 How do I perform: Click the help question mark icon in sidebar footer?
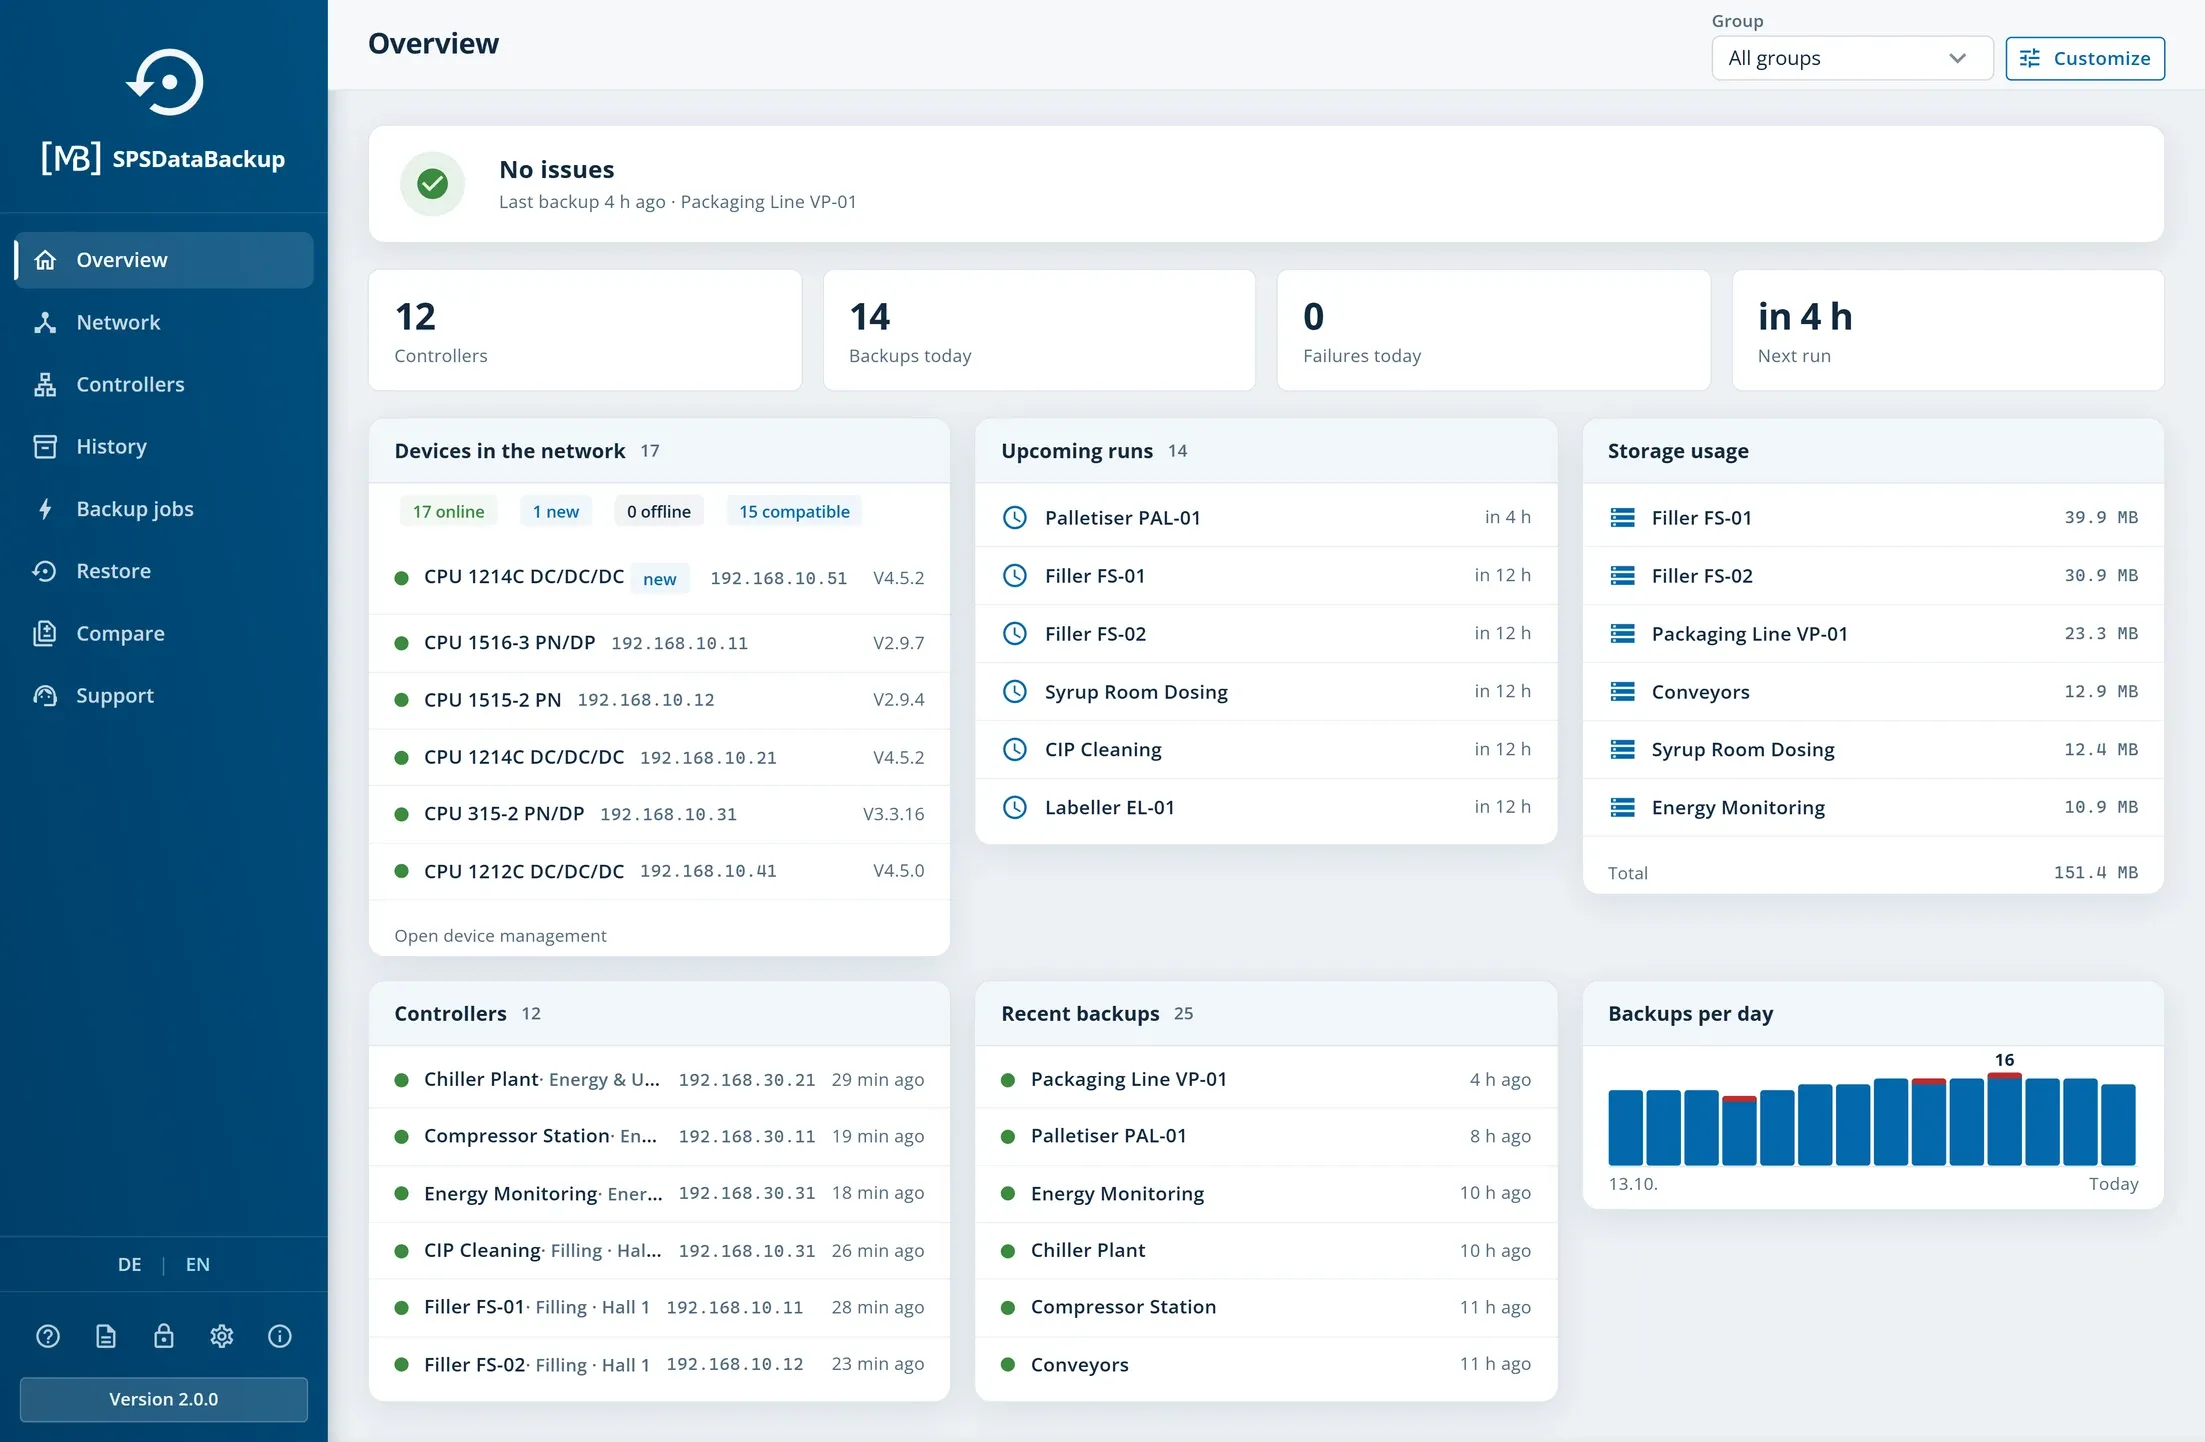point(48,1336)
